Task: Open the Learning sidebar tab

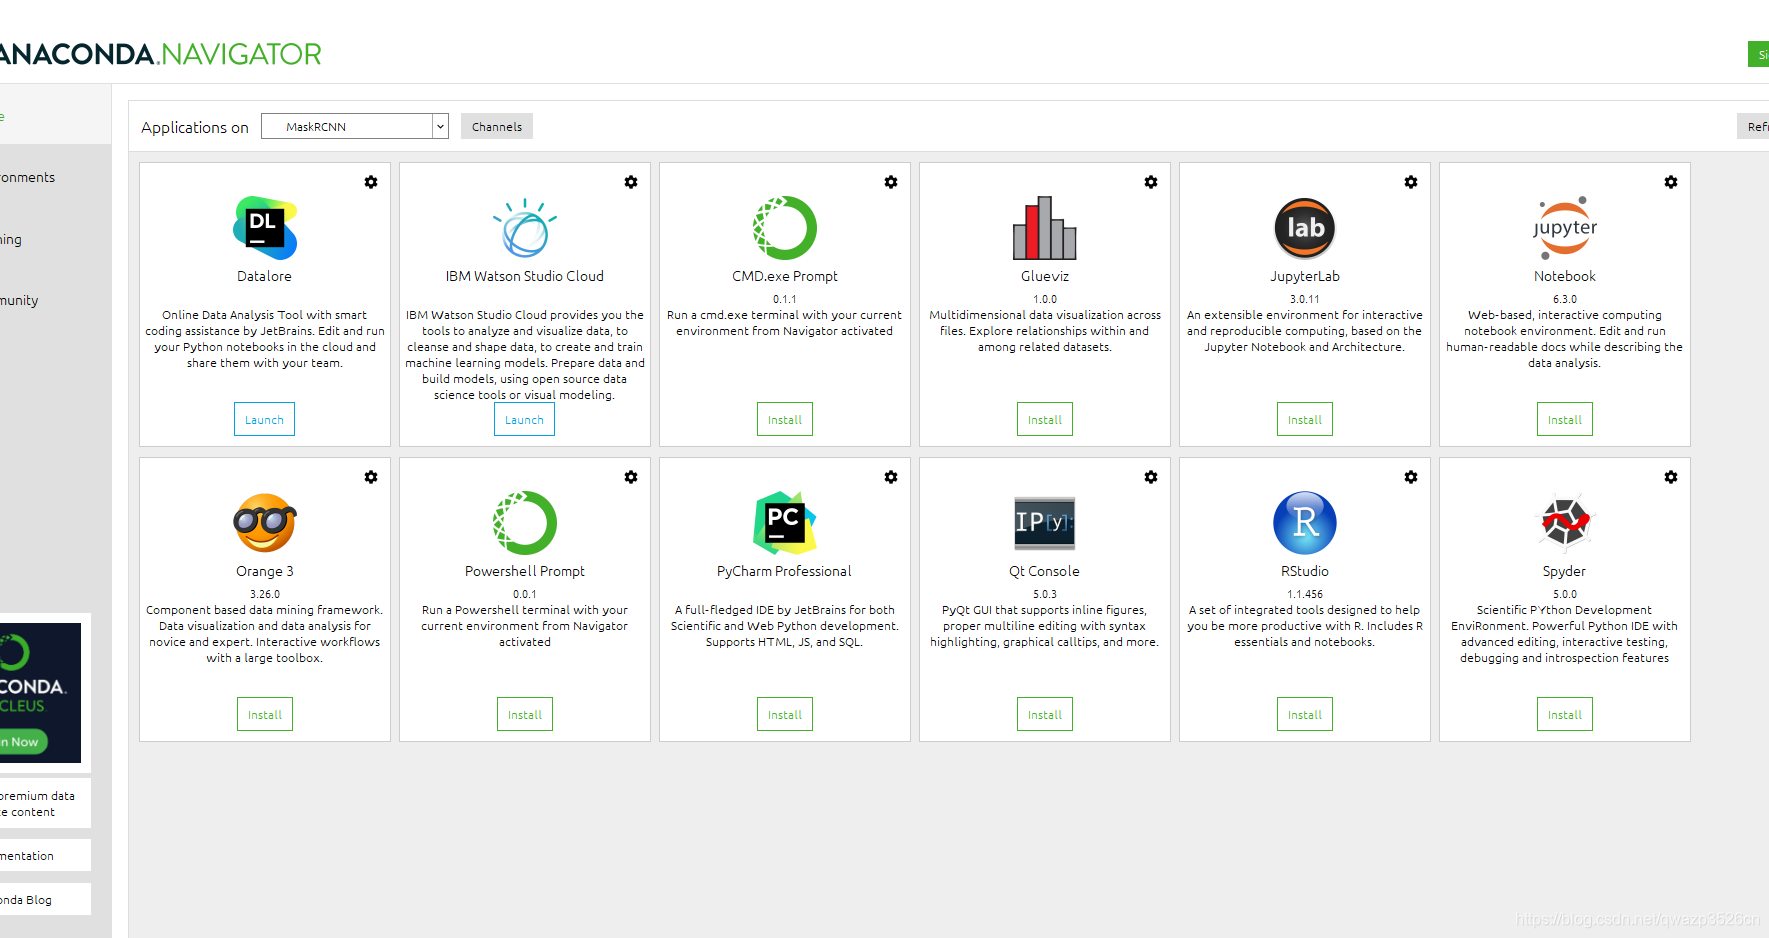Action: pos(55,239)
